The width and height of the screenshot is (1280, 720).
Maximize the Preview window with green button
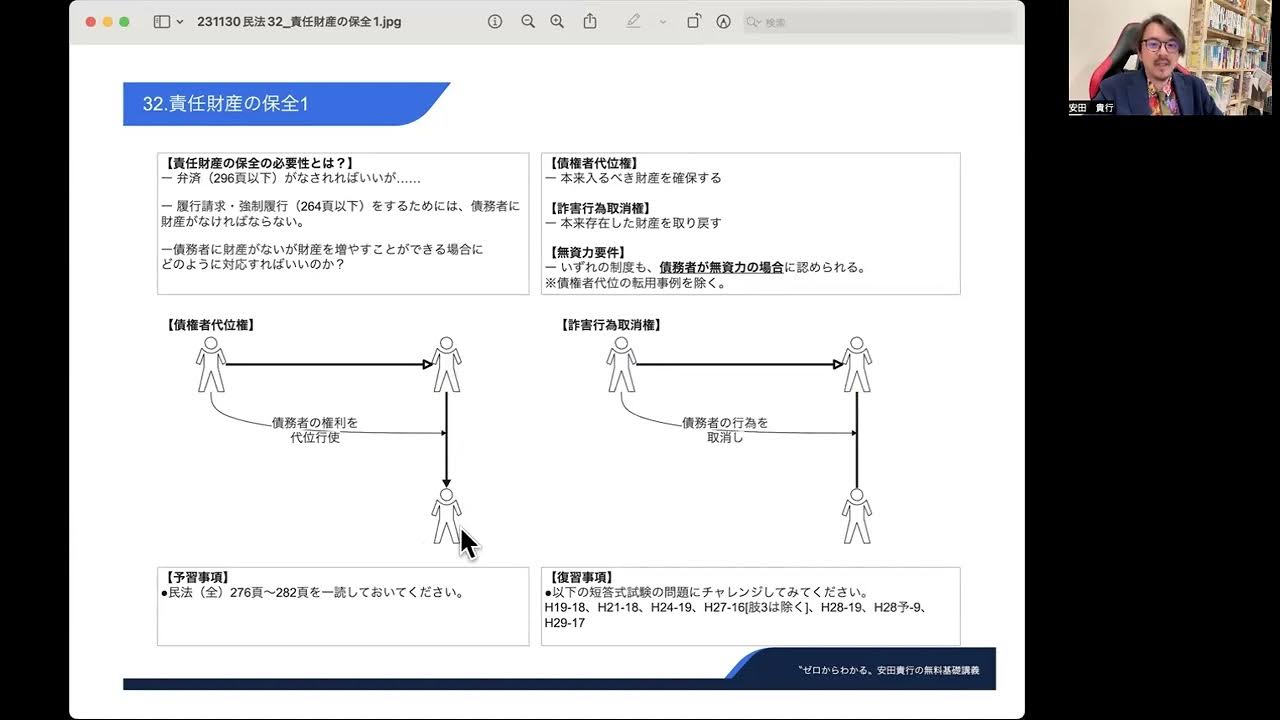(124, 22)
